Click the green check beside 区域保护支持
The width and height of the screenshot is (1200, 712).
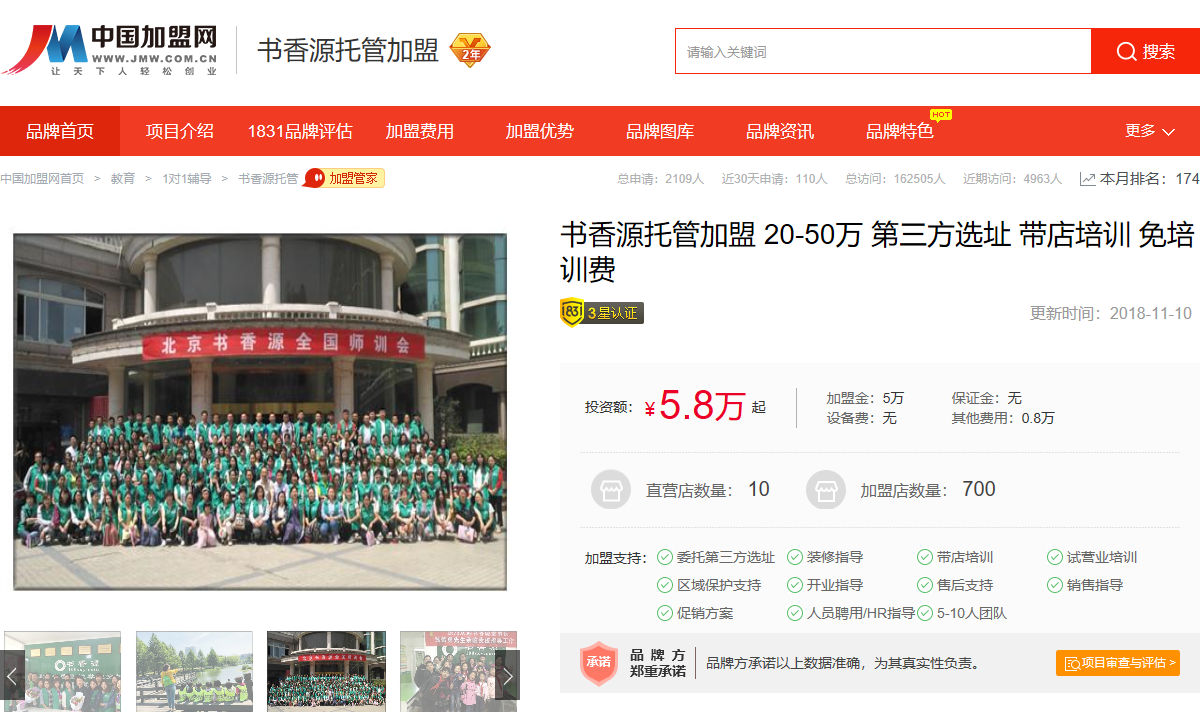click(665, 585)
